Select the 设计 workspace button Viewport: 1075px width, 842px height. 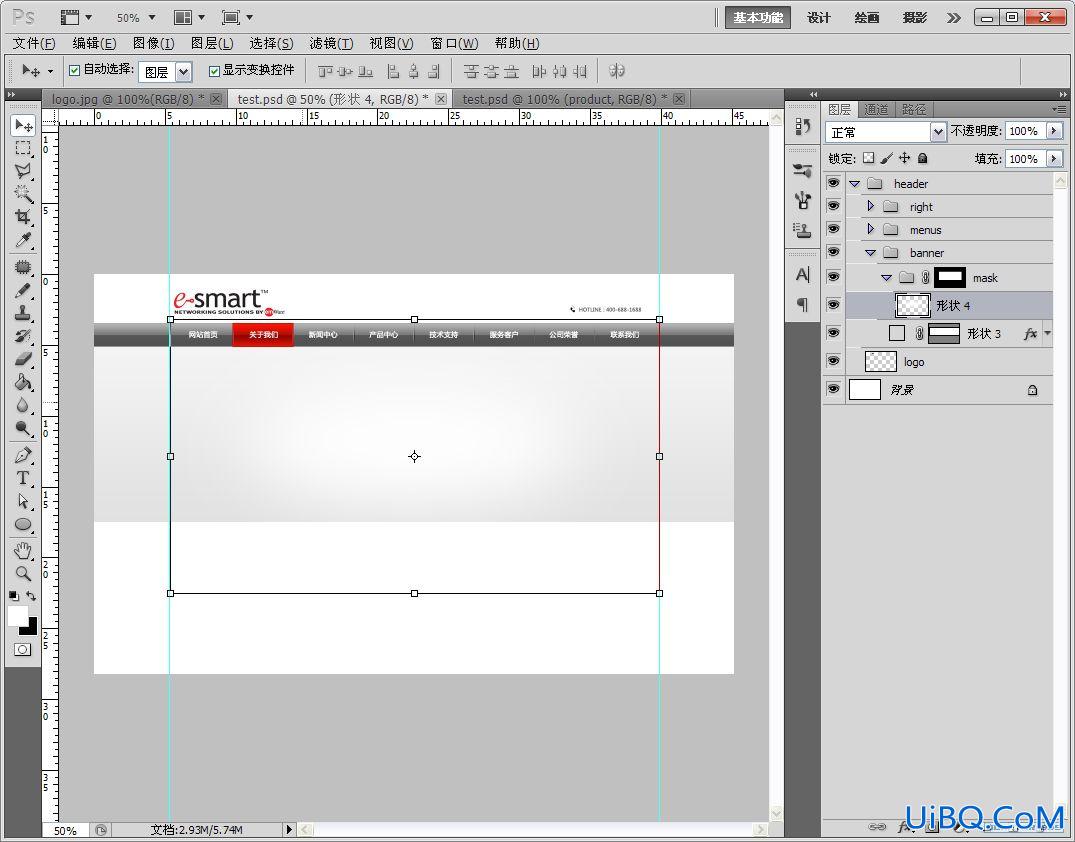(x=819, y=18)
